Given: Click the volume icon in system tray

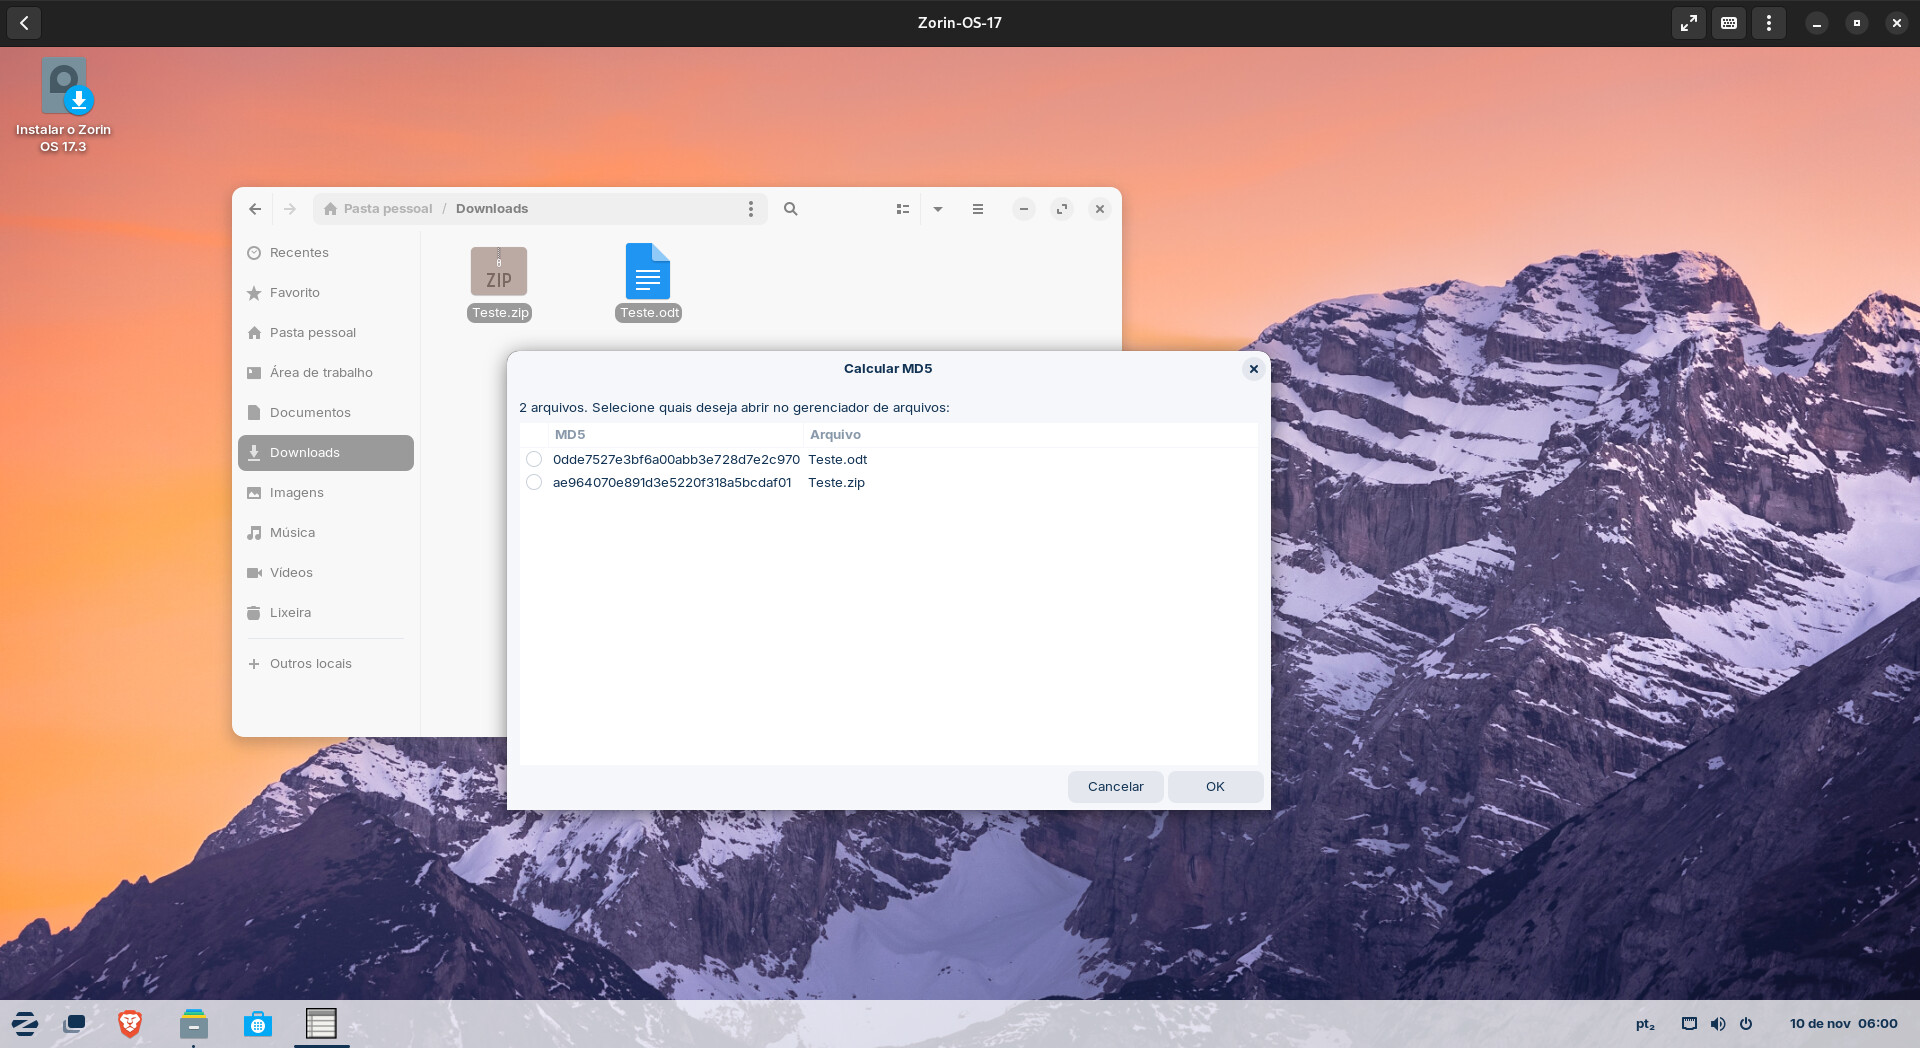Looking at the screenshot, I should 1717,1023.
